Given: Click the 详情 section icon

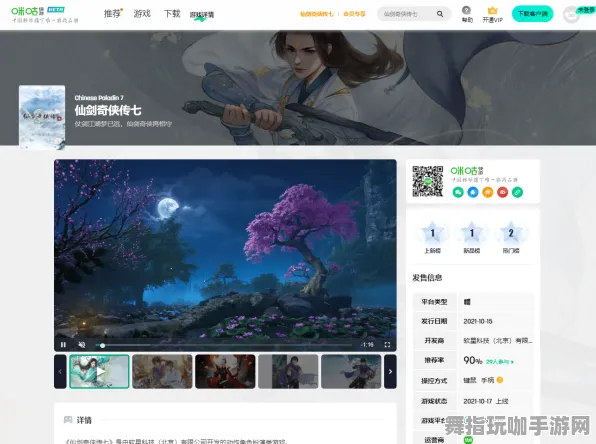Looking at the screenshot, I should tap(68, 420).
